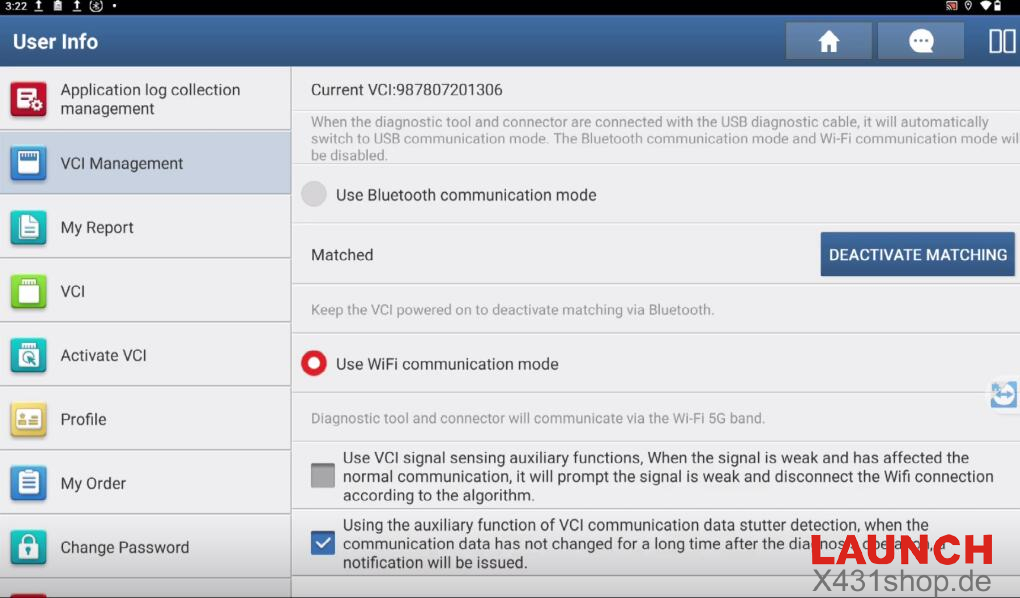Image resolution: width=1020 pixels, height=598 pixels.
Task: Tap the yellow Profile card icon
Action: point(28,419)
